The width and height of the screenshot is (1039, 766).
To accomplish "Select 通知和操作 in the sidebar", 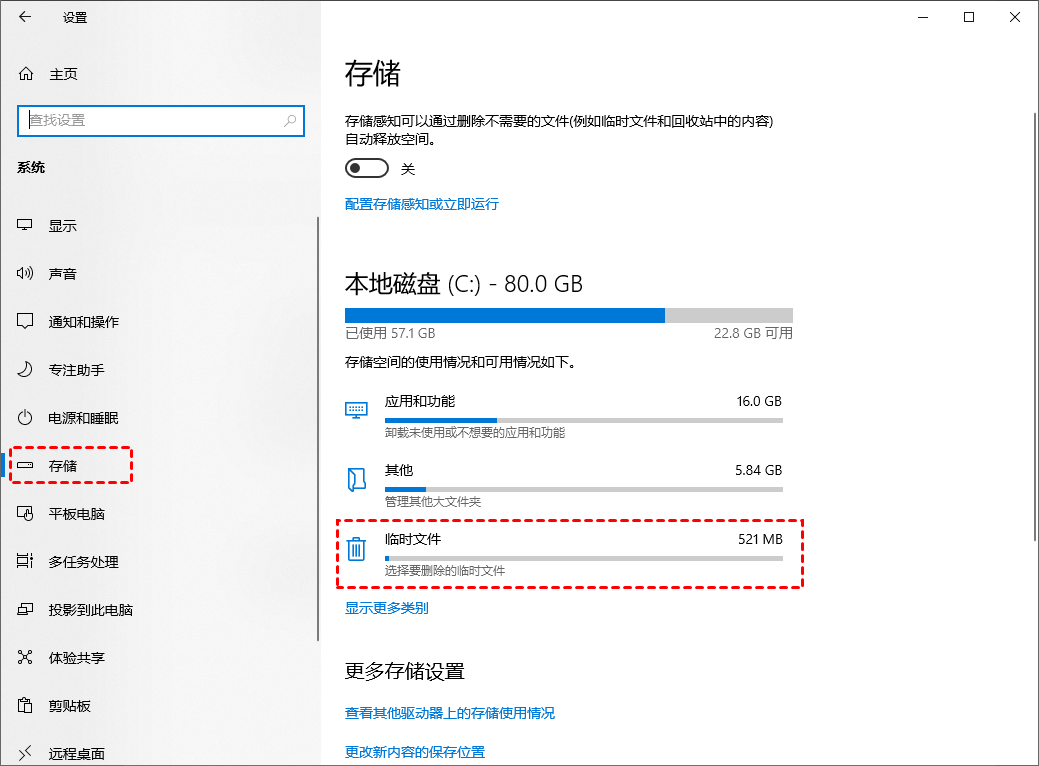I will 78,321.
